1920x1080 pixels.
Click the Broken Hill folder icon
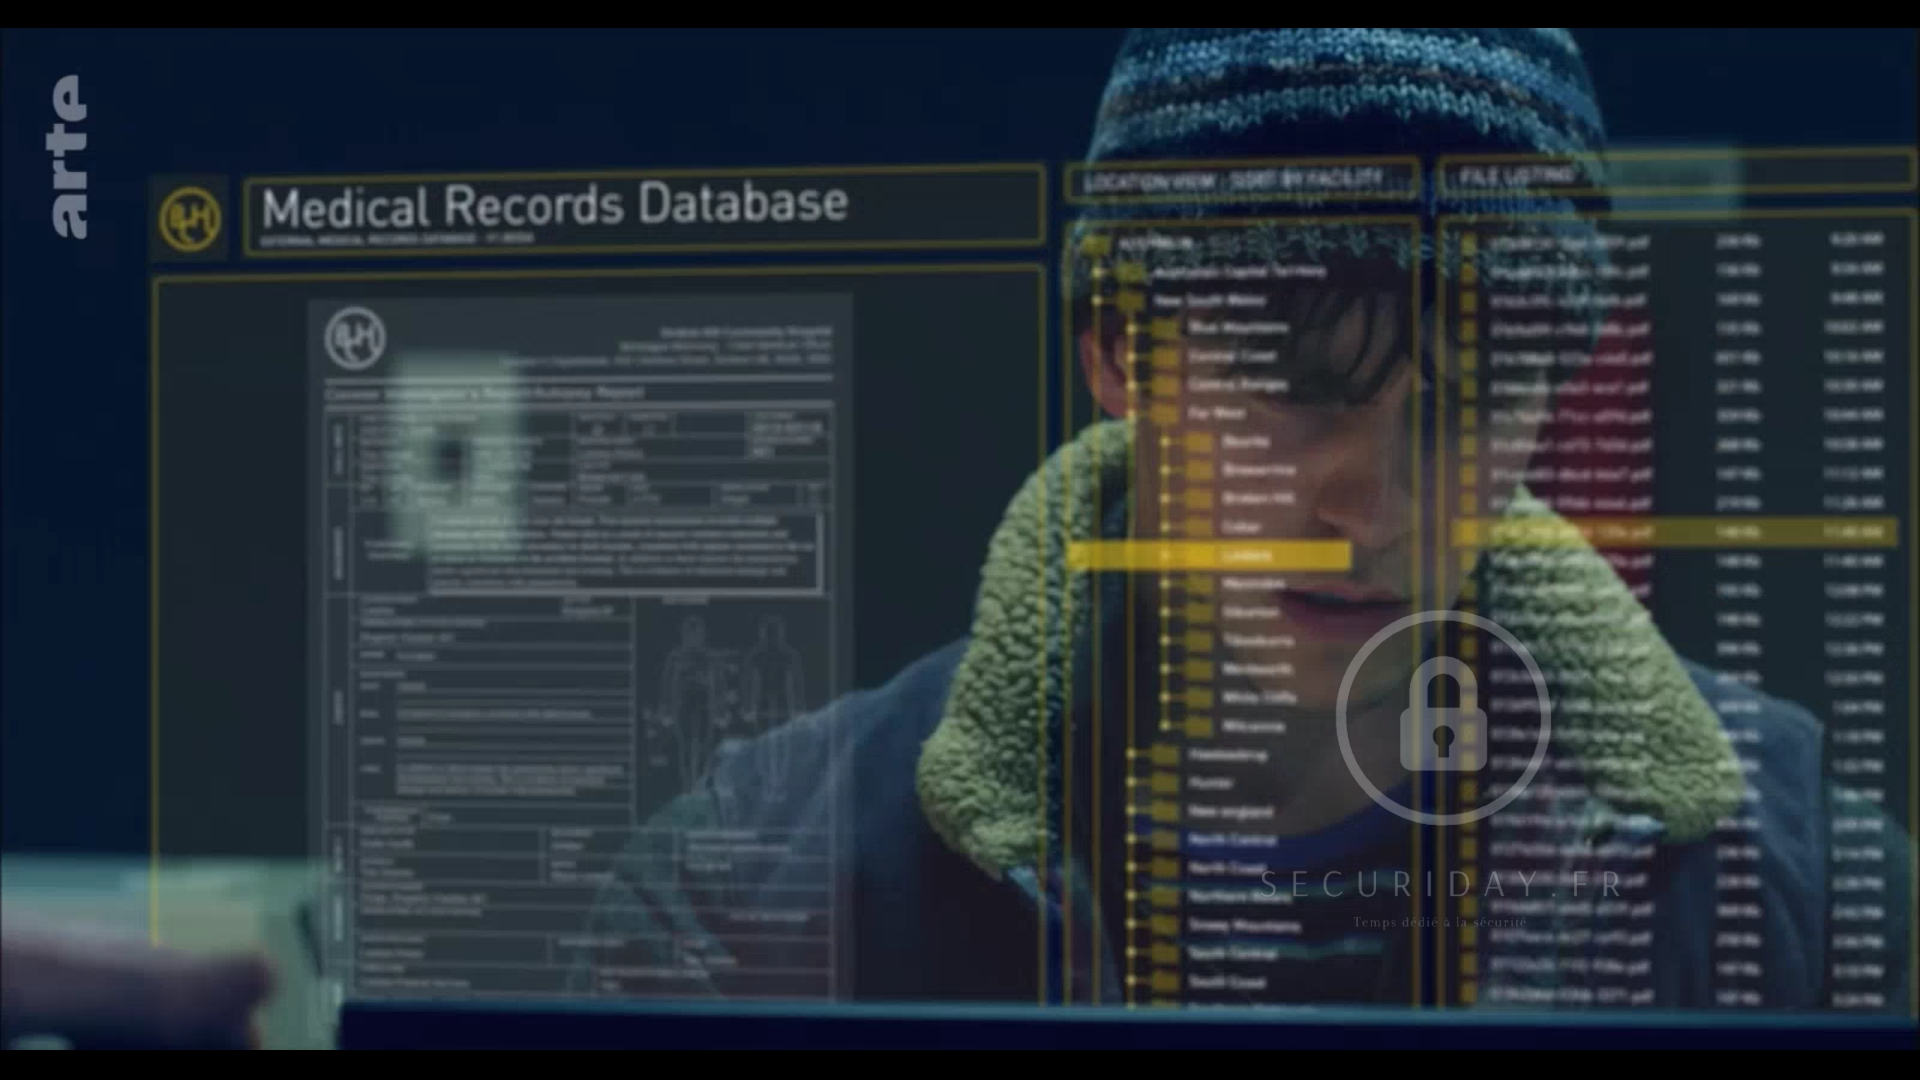click(1198, 498)
